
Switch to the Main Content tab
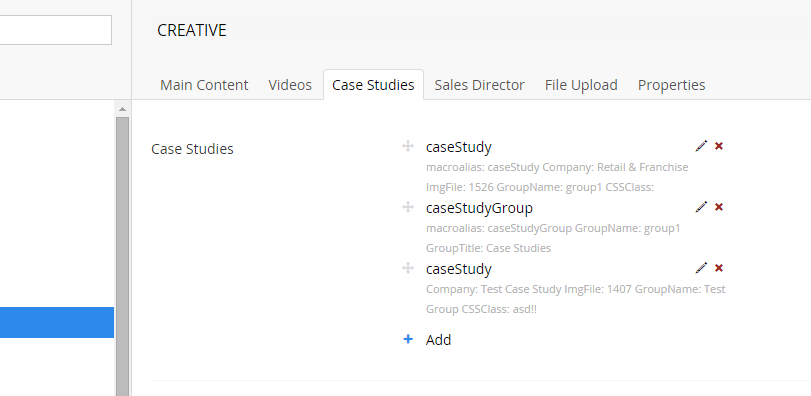[204, 85]
